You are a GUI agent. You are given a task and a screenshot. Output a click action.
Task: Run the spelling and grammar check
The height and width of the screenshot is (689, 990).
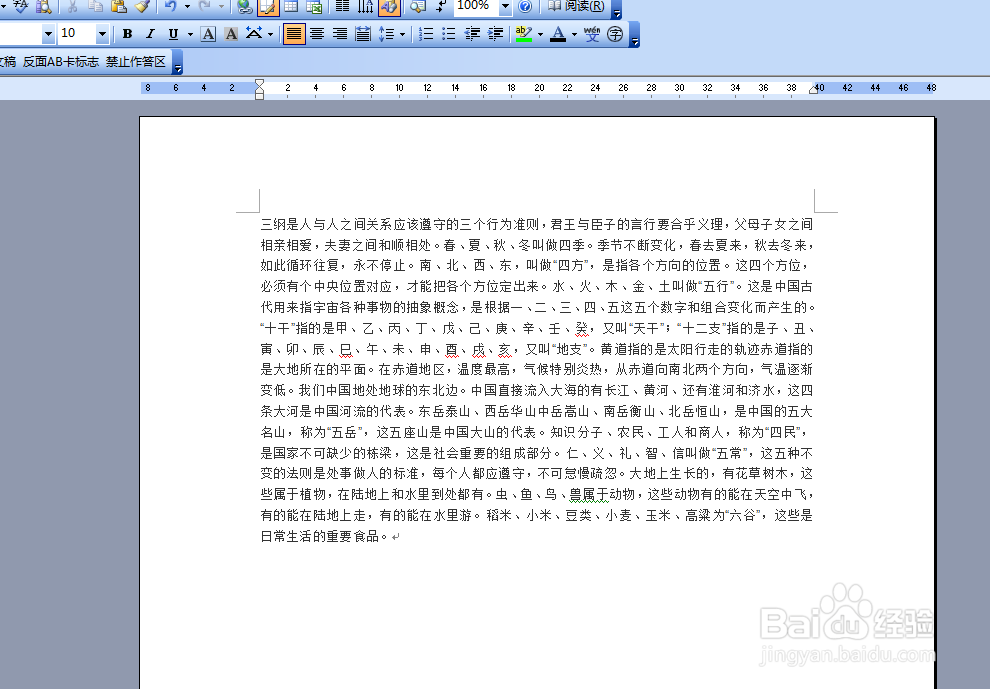click(21, 6)
